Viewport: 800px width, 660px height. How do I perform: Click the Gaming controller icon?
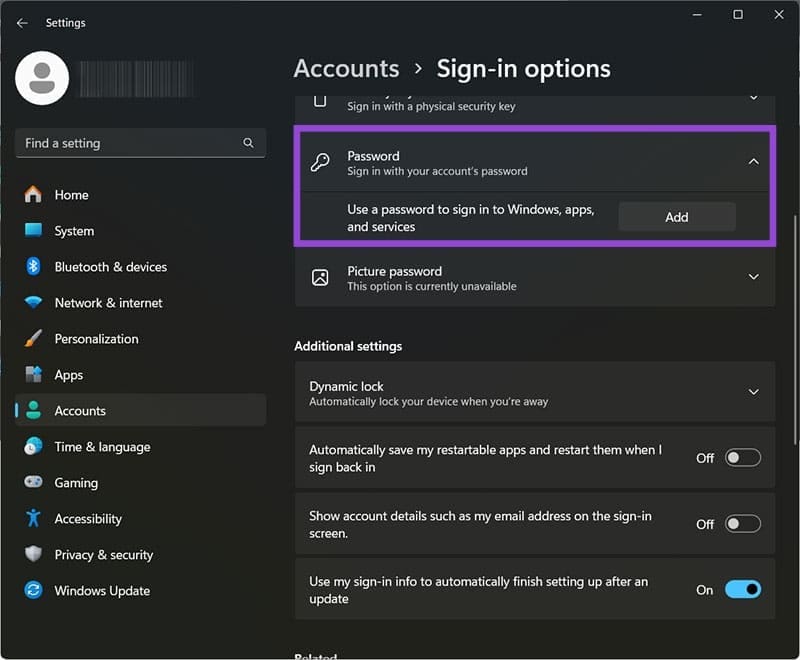pos(34,483)
